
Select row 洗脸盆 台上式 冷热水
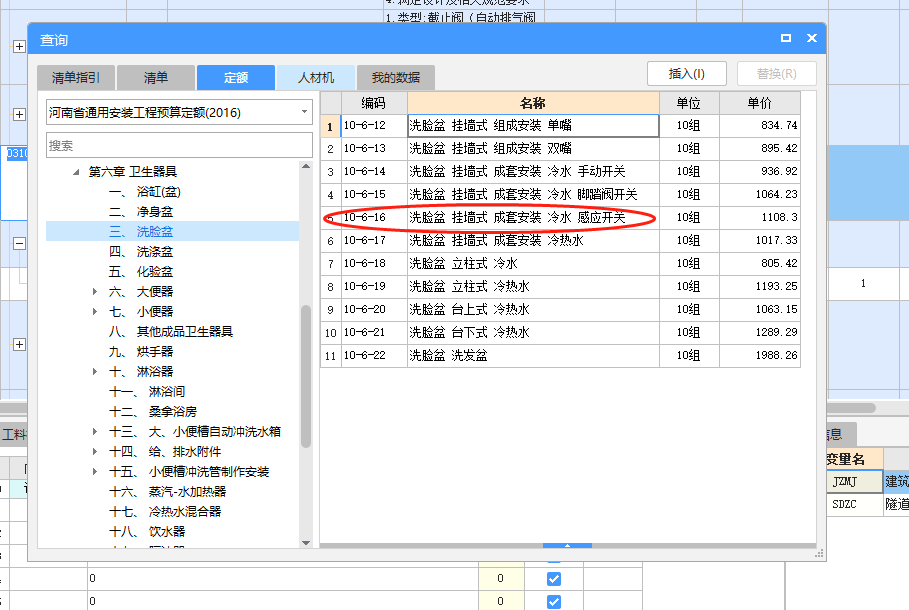click(x=560, y=310)
